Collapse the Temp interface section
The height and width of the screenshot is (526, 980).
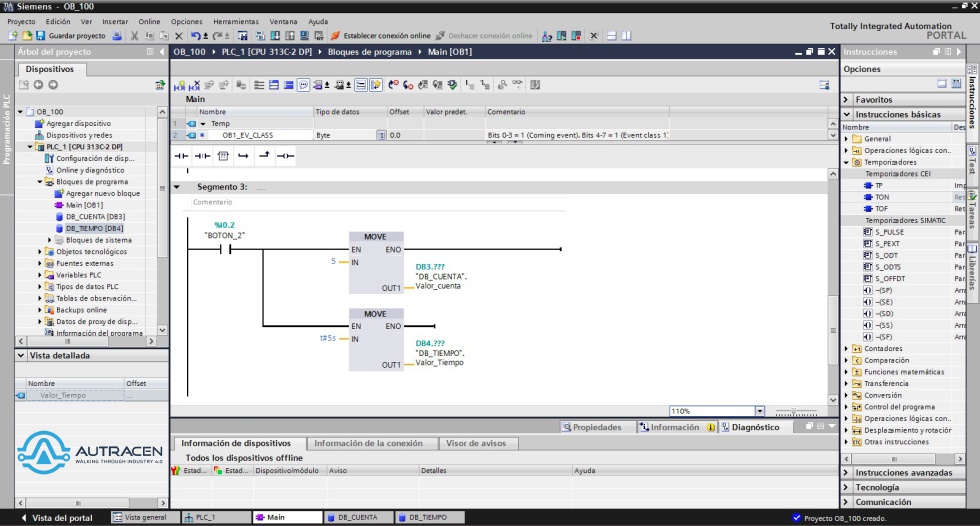pyautogui.click(x=203, y=124)
